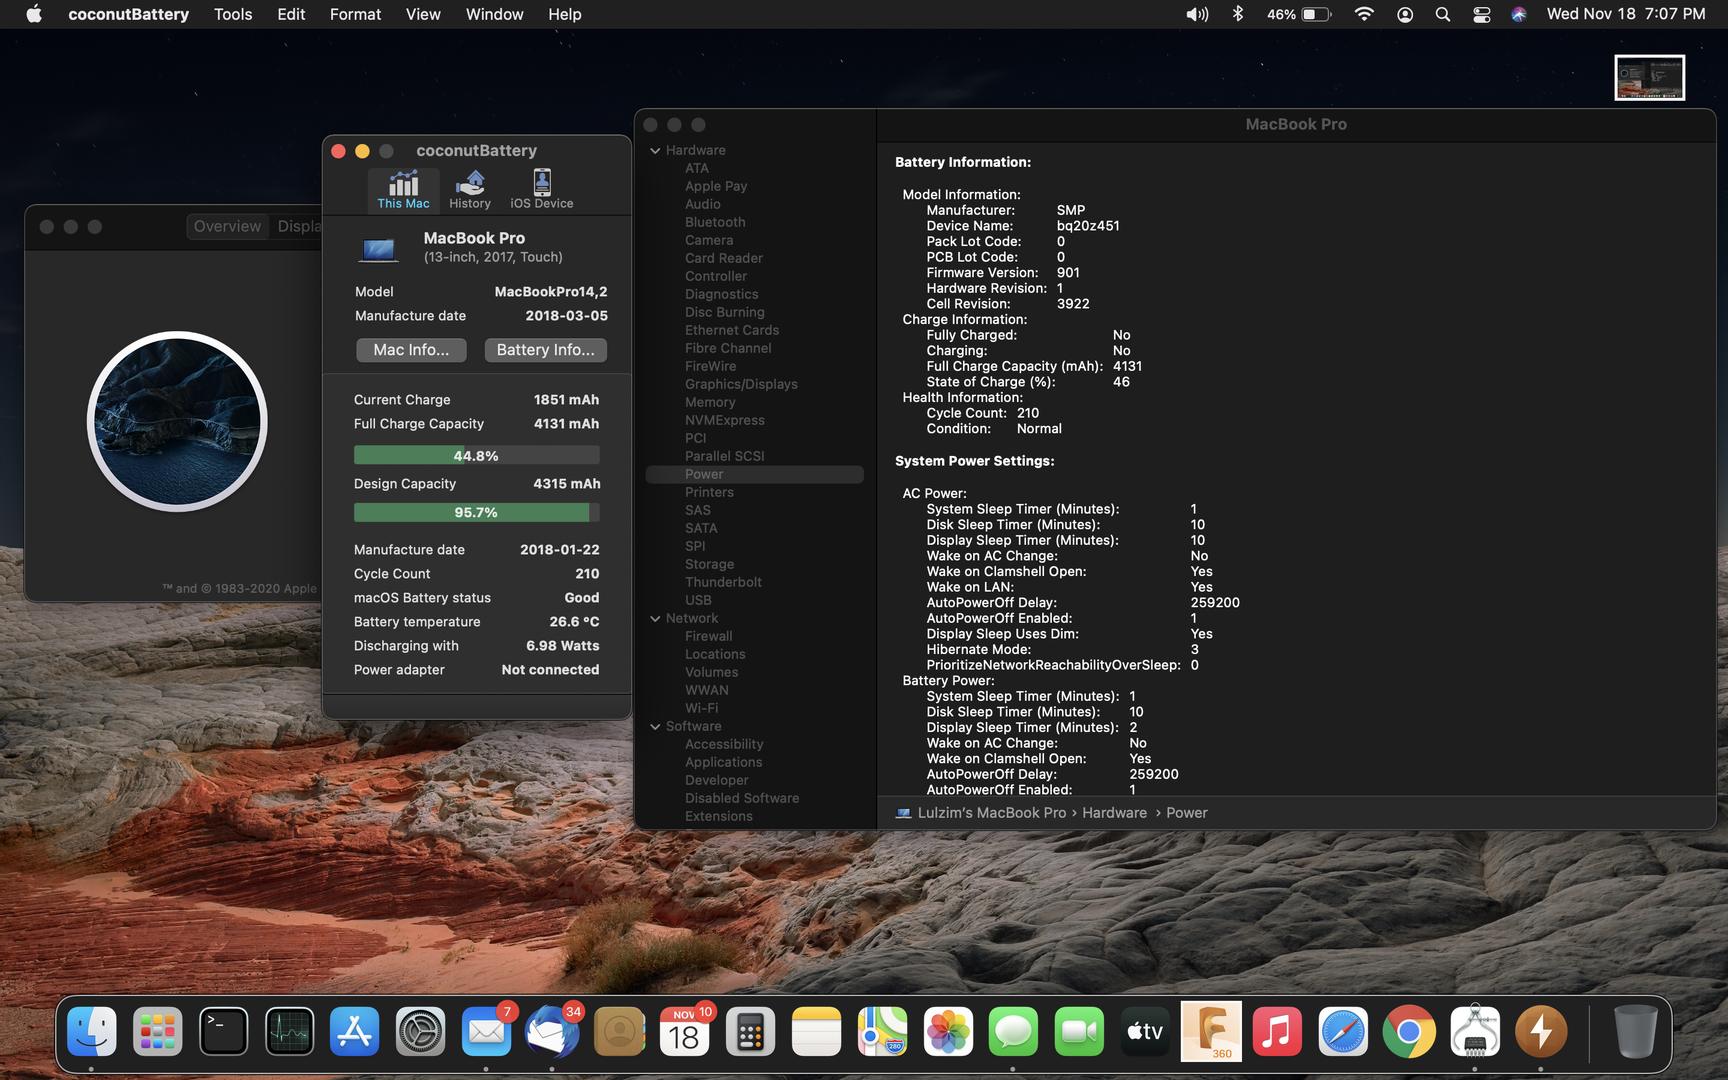Open Photos from the Dock
The width and height of the screenshot is (1728, 1080).
(x=948, y=1031)
